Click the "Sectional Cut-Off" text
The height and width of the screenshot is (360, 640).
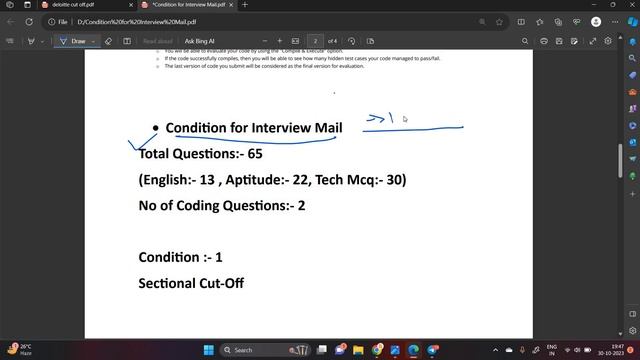click(191, 283)
